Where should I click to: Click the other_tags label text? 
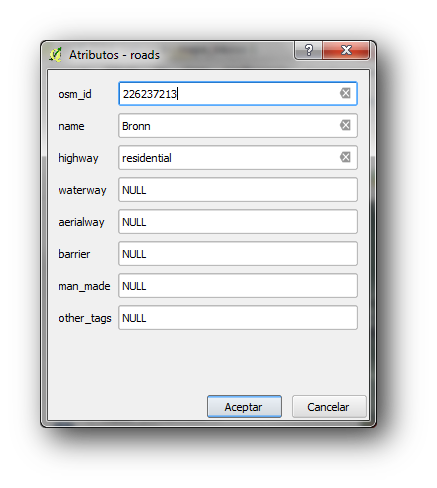coord(85,318)
